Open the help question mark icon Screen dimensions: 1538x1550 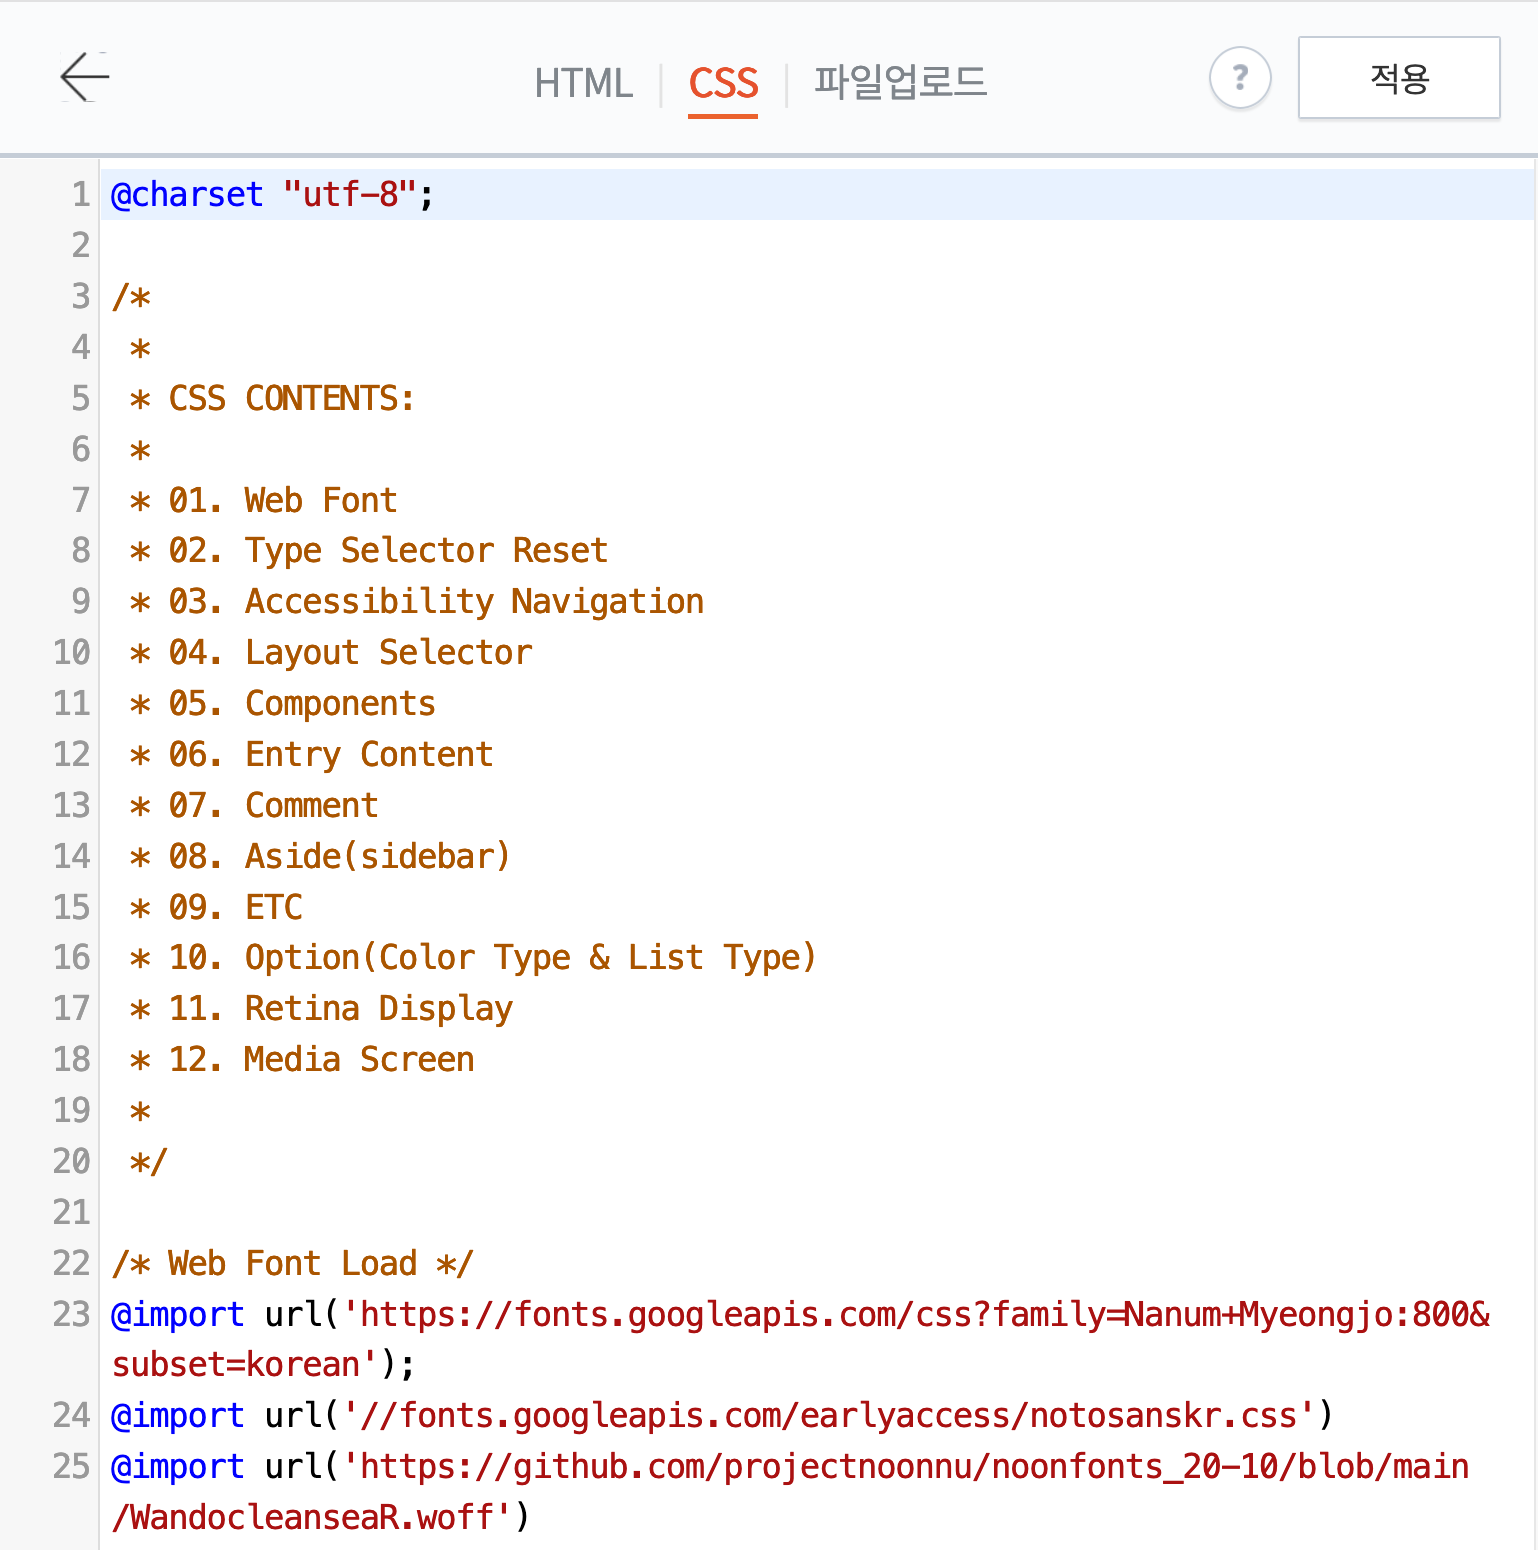tap(1240, 77)
